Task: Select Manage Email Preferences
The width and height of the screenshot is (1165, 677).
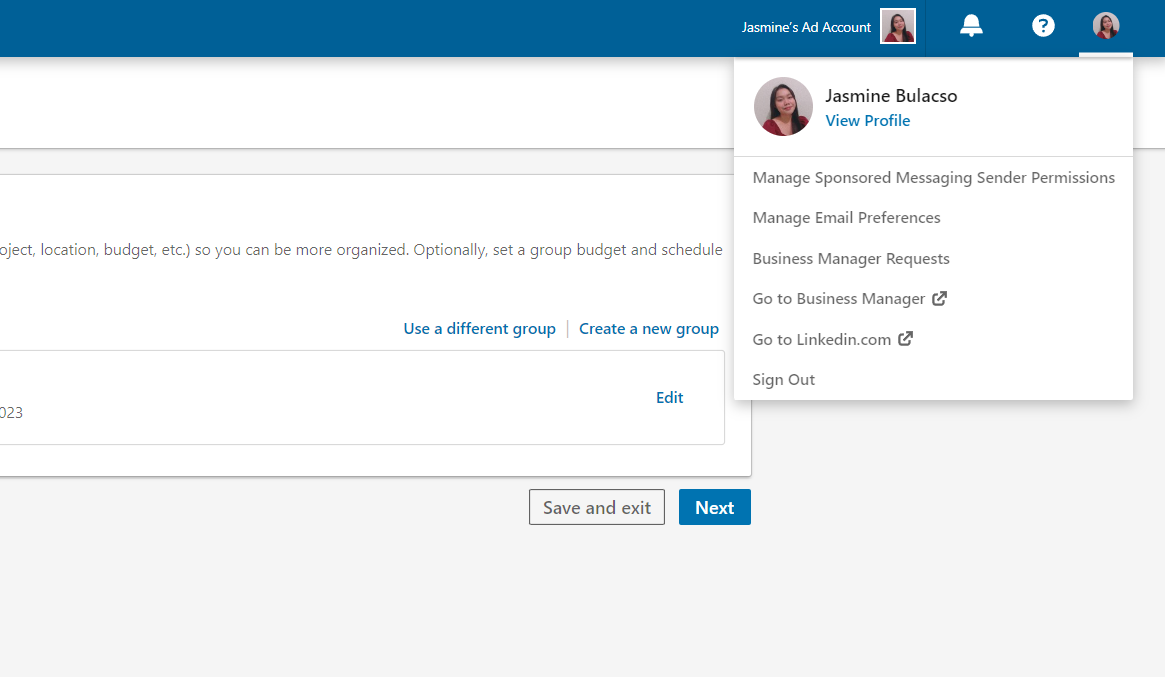Action: (846, 218)
